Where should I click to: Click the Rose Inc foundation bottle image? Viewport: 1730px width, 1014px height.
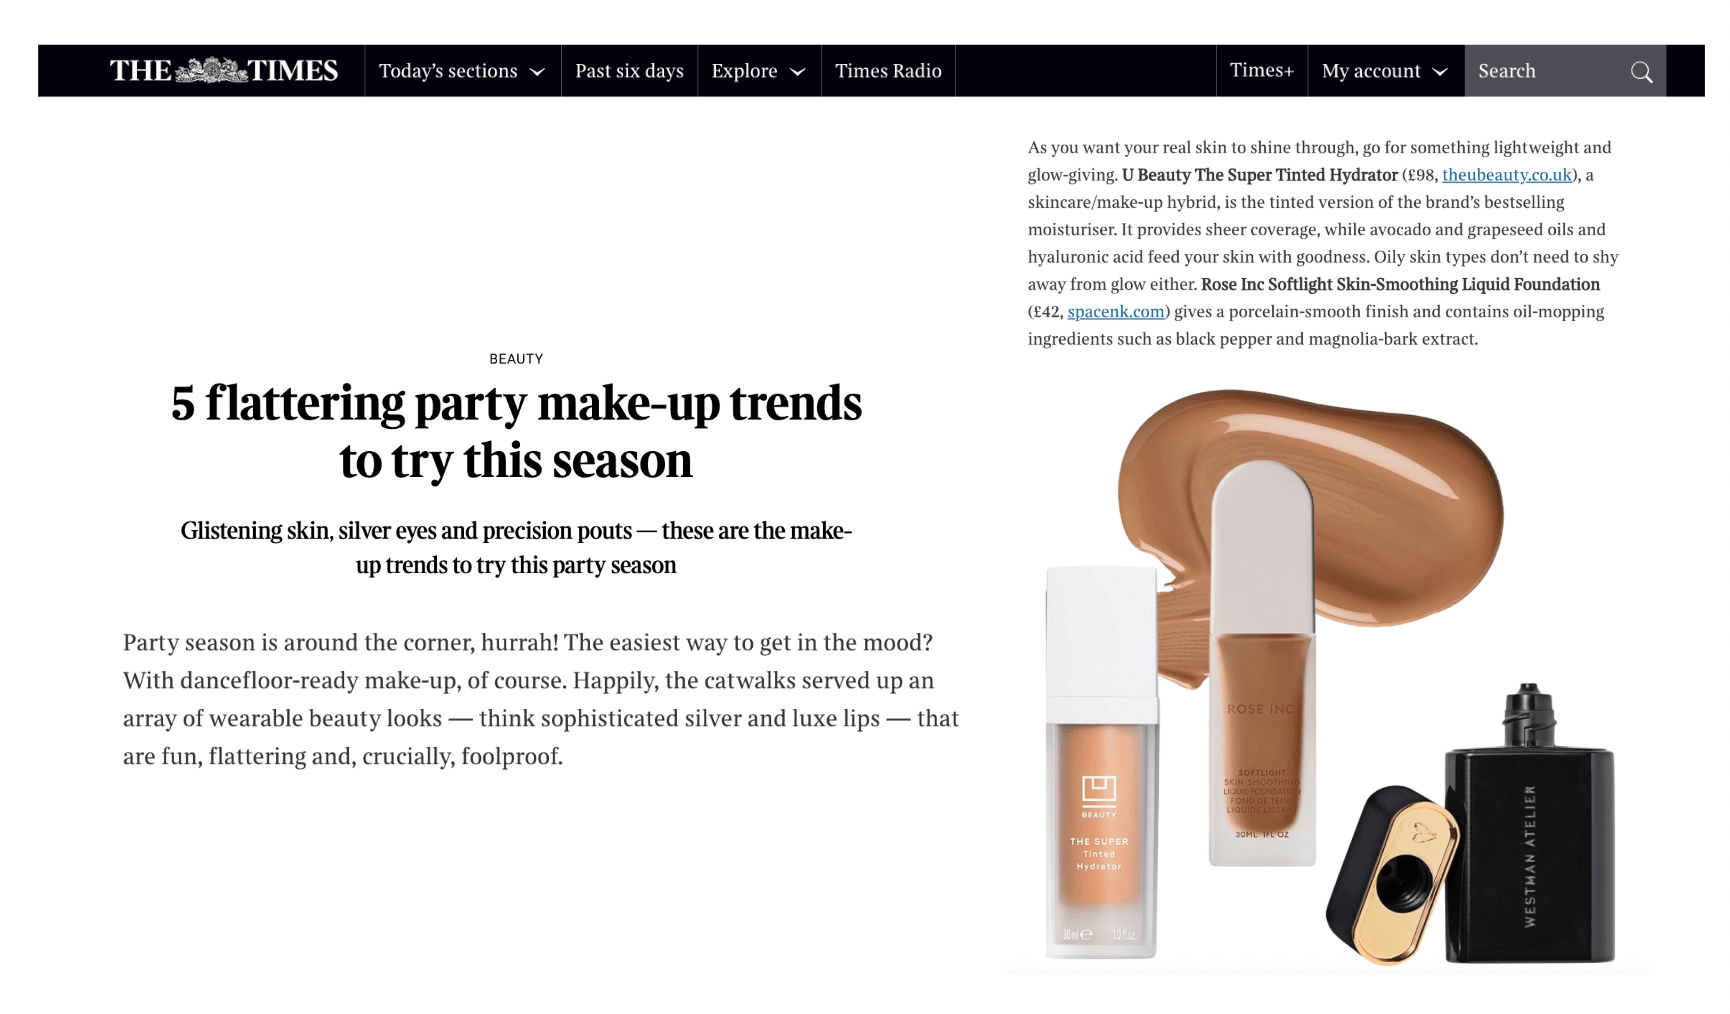click(1262, 663)
